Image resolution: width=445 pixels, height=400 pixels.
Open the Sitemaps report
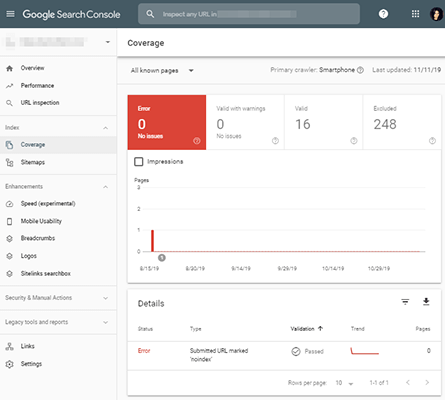tap(33, 162)
